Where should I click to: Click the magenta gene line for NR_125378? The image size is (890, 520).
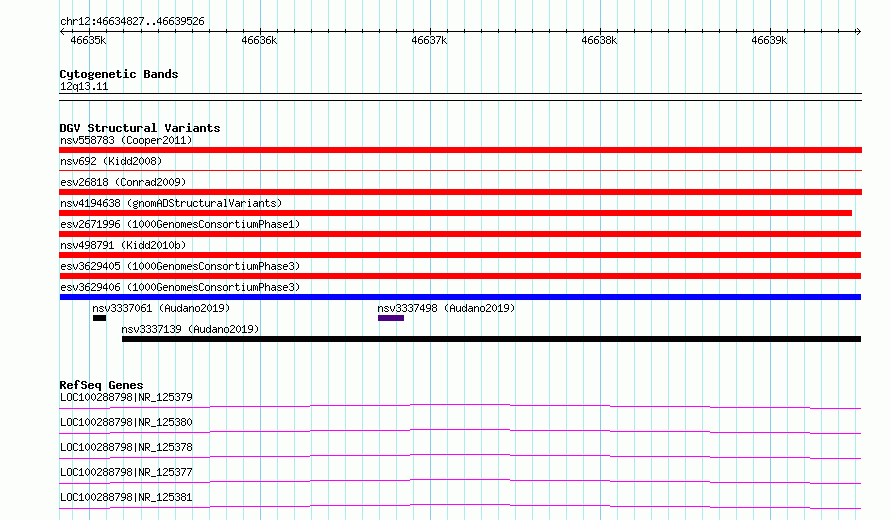coord(460,456)
